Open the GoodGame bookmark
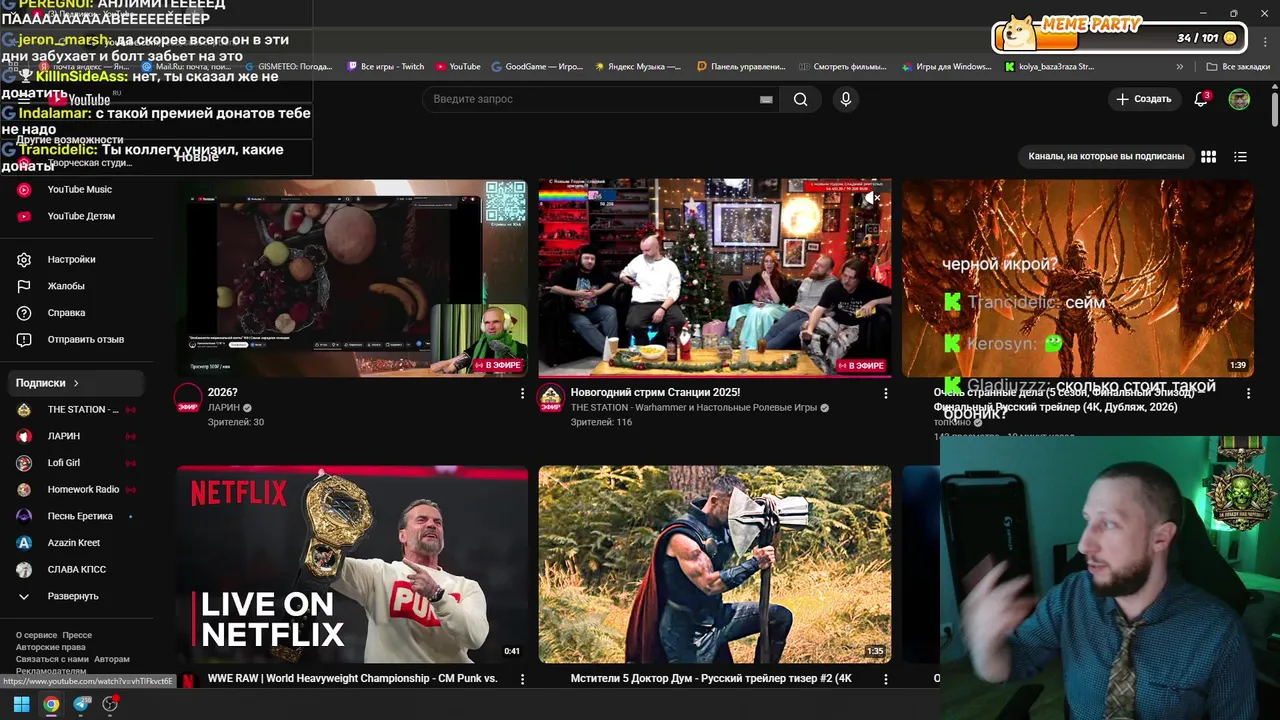 (537, 67)
